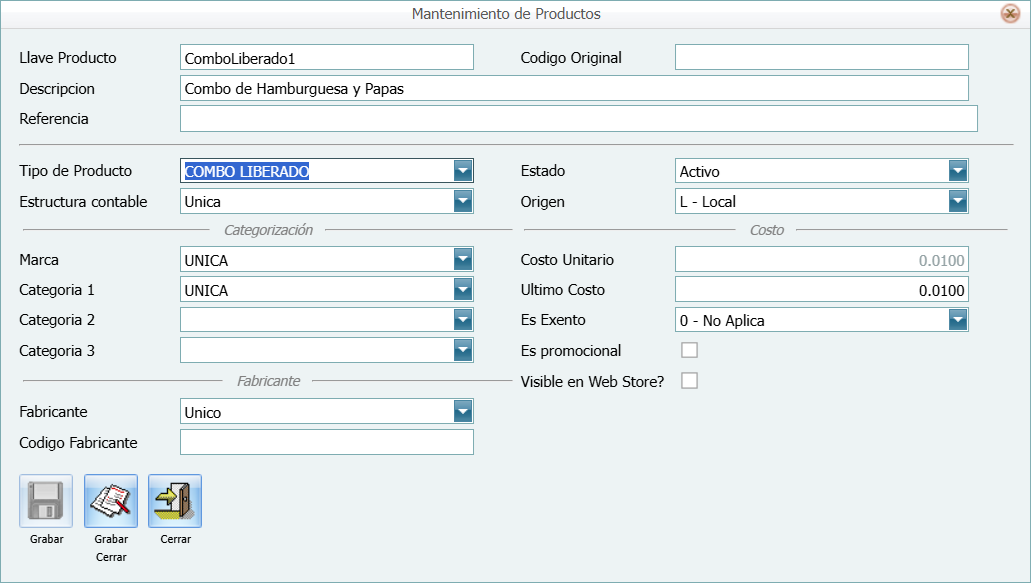Expand the Categoria 1 dropdown

click(x=462, y=290)
